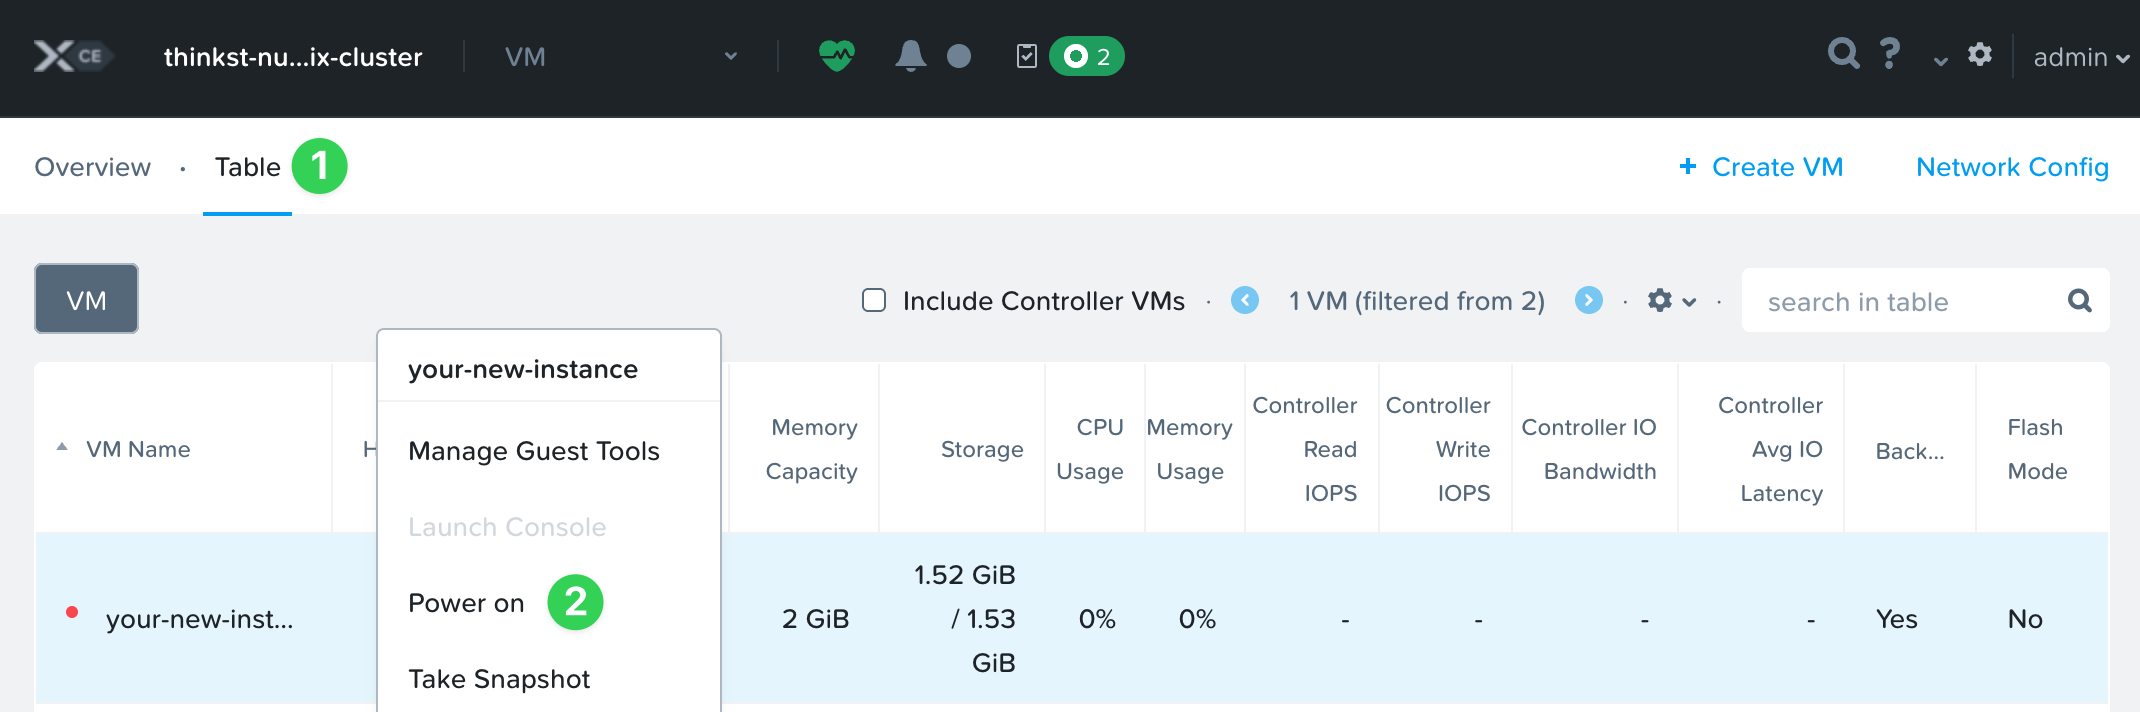
Task: Click the green tasks count badge
Action: [x=1087, y=56]
